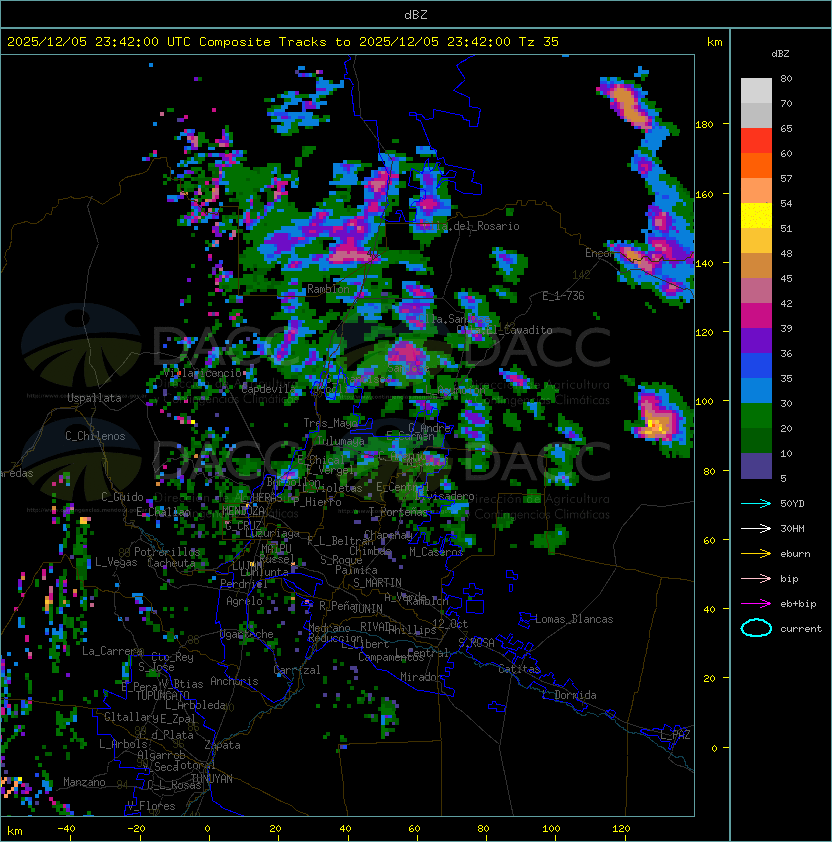This screenshot has height=842, width=832.
Task: Click the 'eburn' legend label
Action: click(x=795, y=554)
